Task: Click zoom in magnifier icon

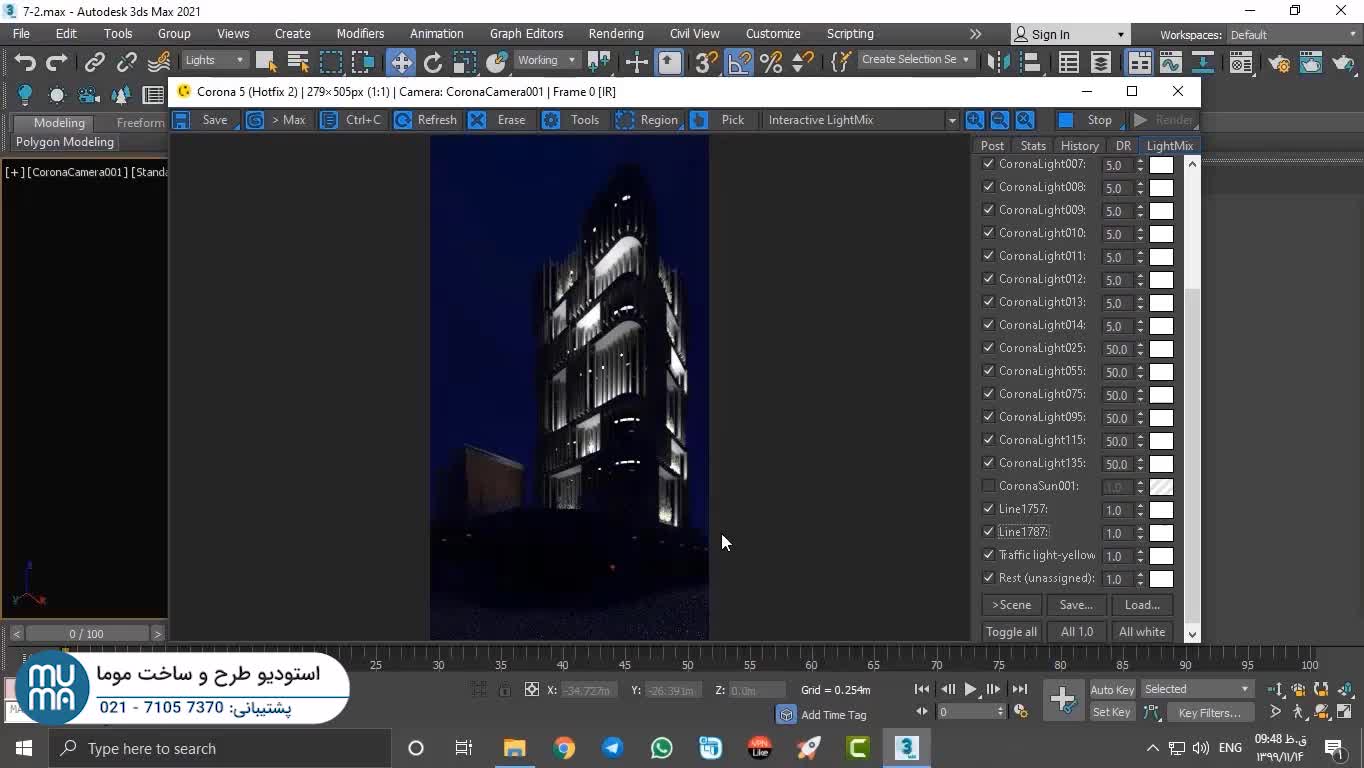Action: 975,120
